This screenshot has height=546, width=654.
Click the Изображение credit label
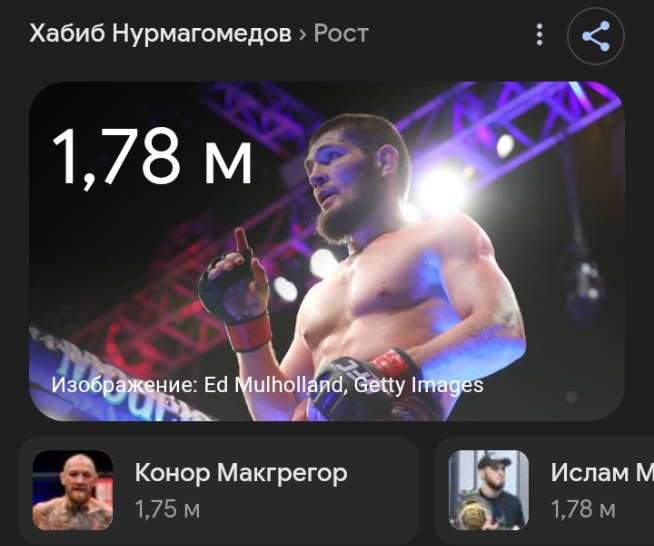coord(125,385)
